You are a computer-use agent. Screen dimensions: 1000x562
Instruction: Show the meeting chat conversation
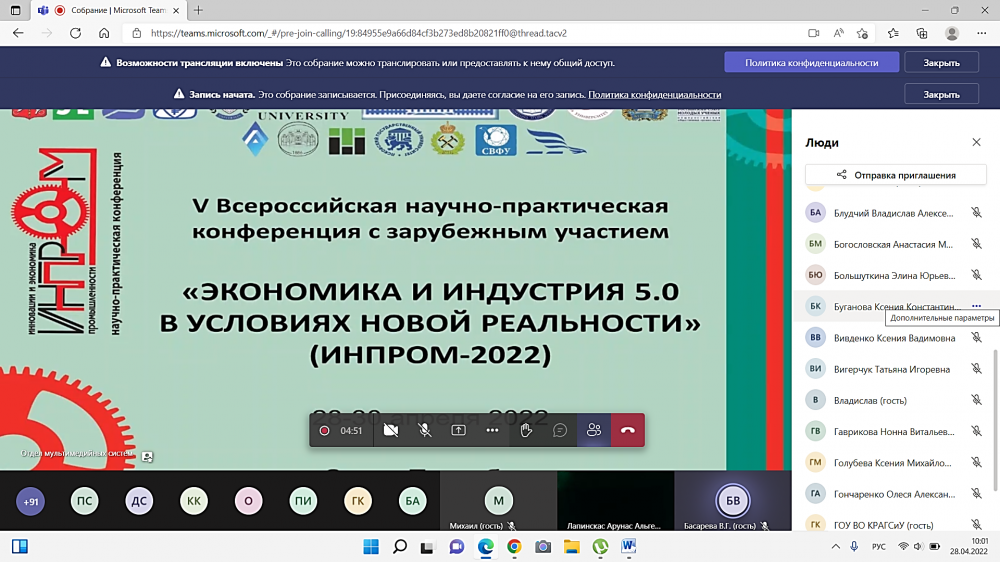[x=560, y=430]
